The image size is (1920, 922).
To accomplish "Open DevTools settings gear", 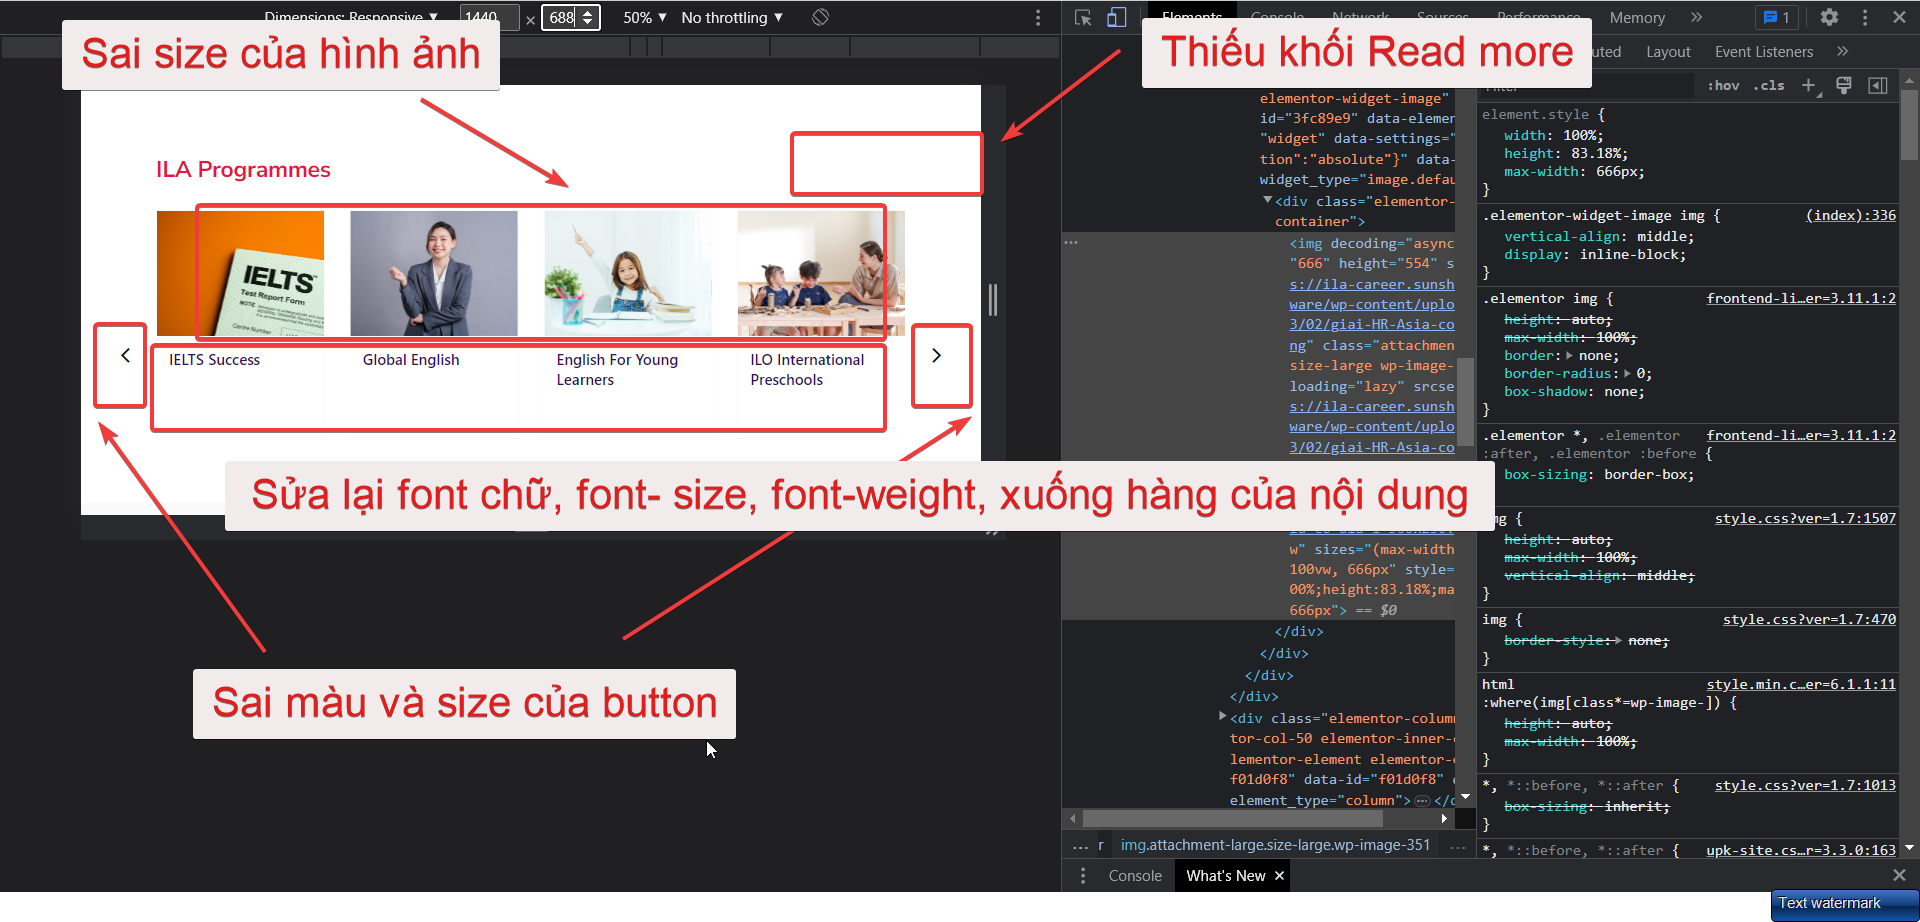I will [1829, 17].
